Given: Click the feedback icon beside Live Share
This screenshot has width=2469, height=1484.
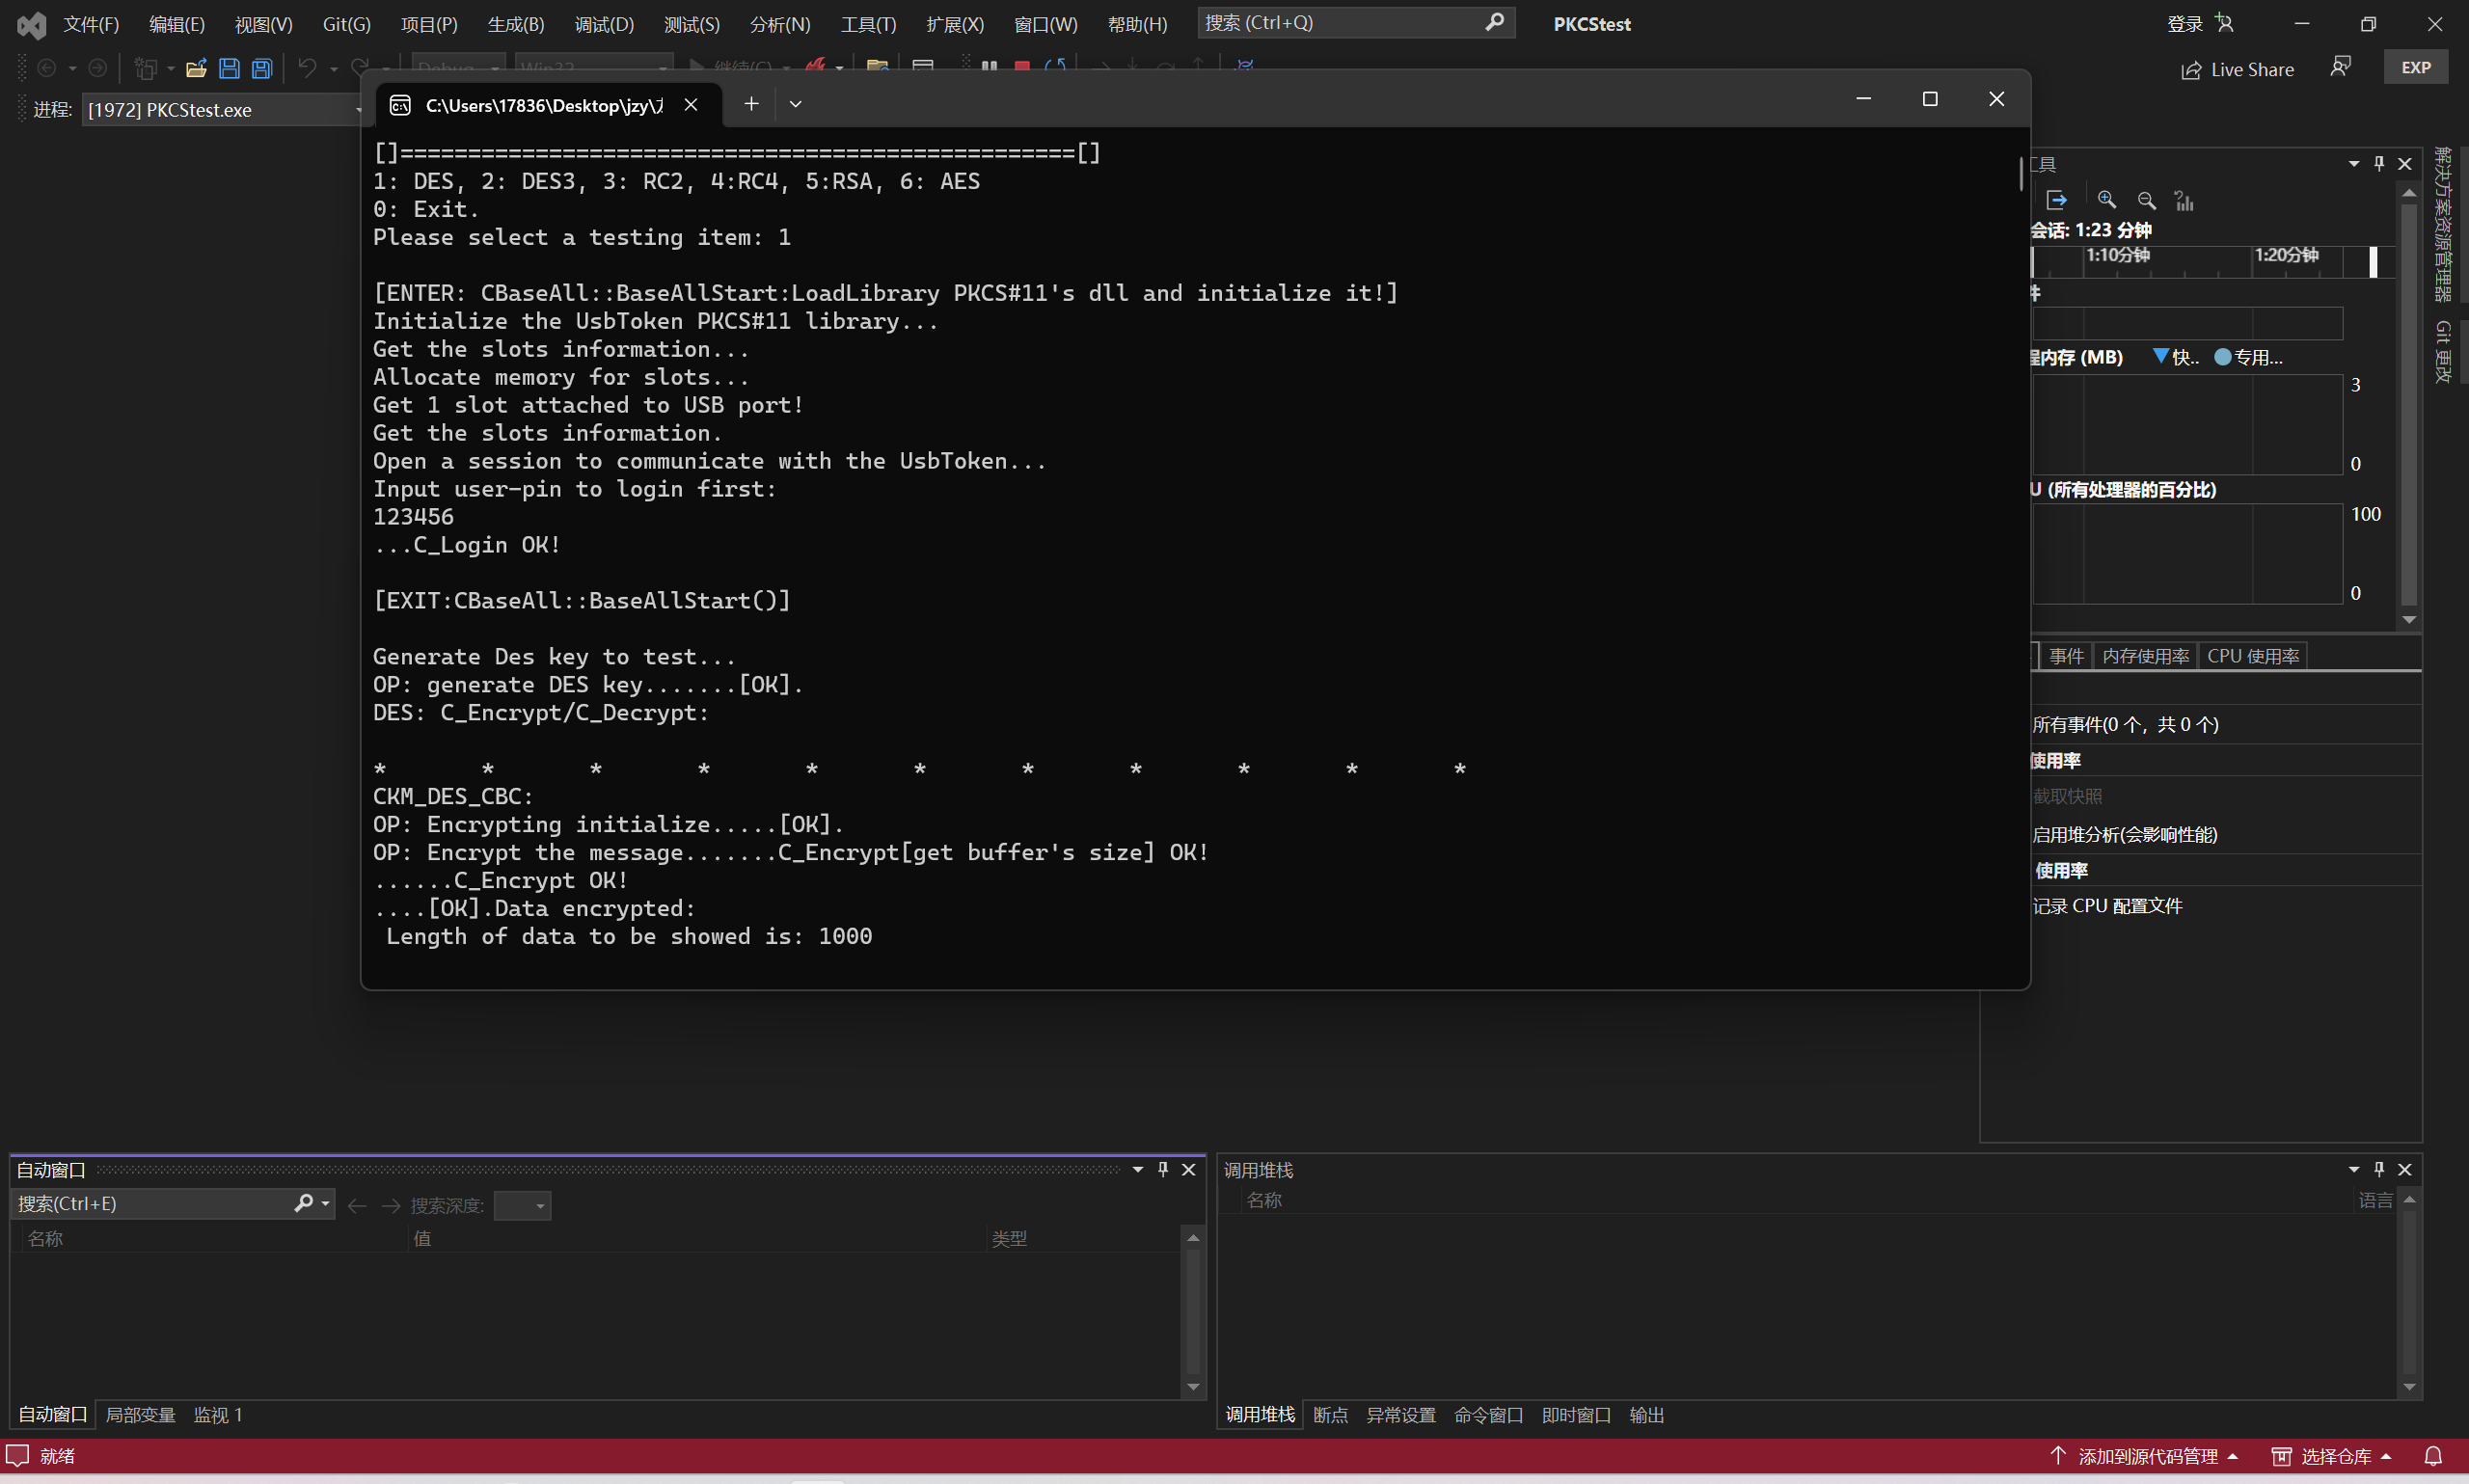Looking at the screenshot, I should pyautogui.click(x=2340, y=68).
